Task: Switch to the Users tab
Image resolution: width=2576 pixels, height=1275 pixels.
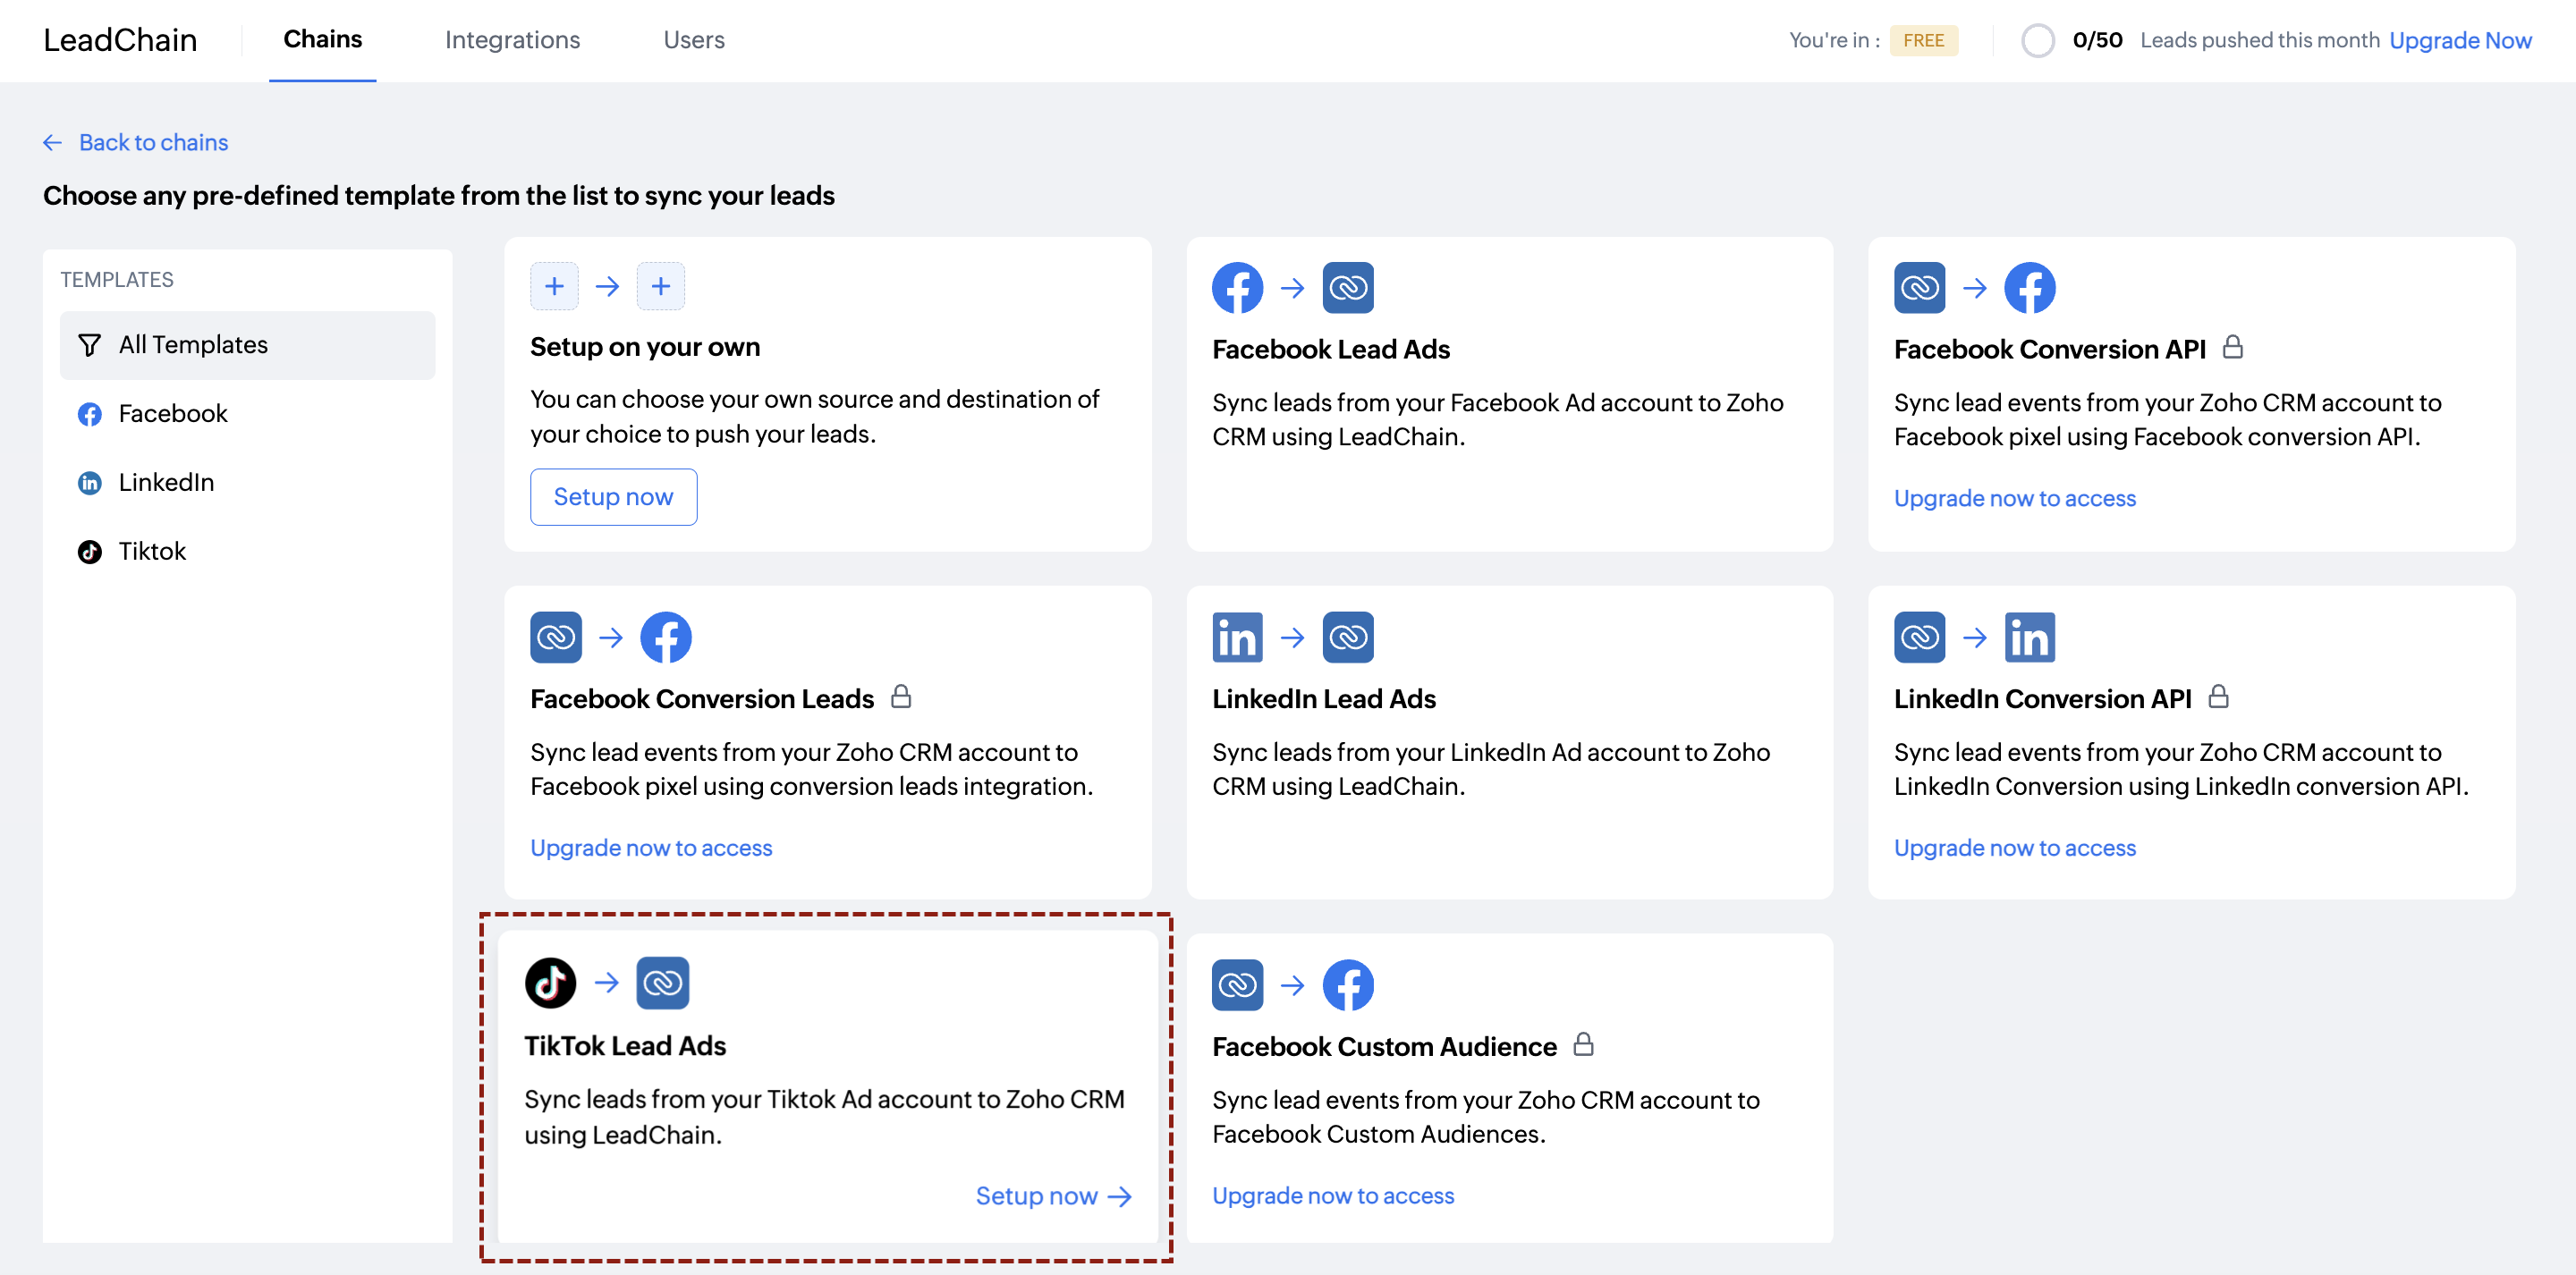Action: [693, 40]
